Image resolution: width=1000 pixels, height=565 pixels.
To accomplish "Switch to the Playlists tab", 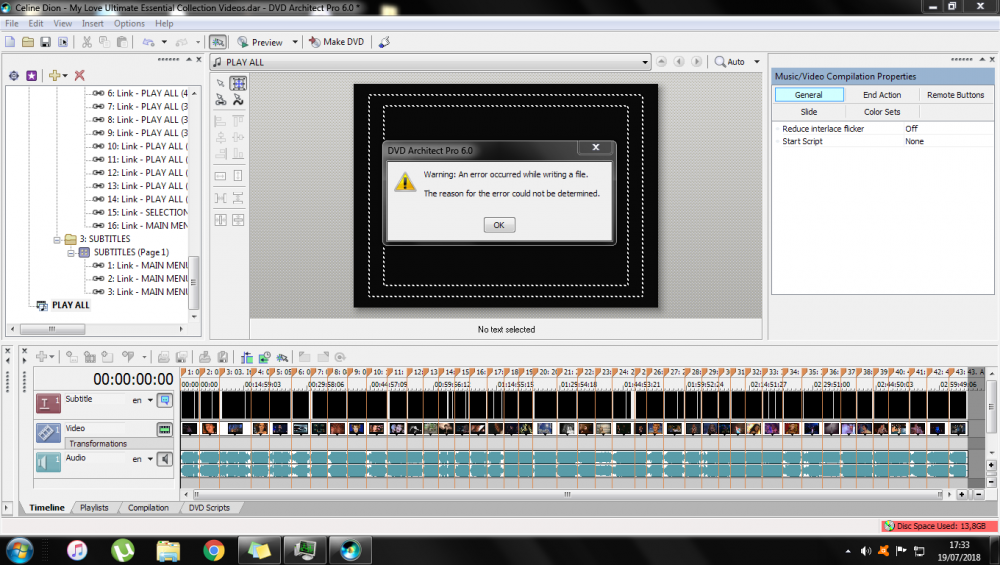I will pyautogui.click(x=94, y=508).
